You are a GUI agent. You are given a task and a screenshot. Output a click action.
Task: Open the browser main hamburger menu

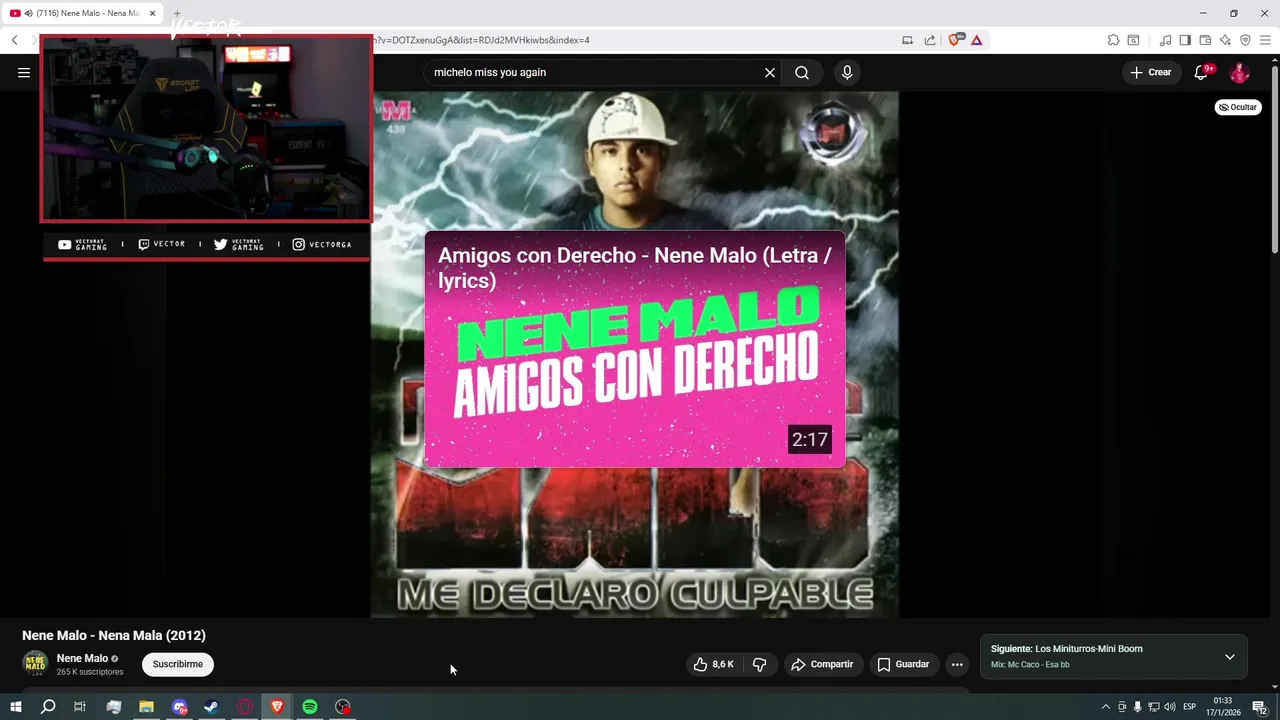(1265, 40)
